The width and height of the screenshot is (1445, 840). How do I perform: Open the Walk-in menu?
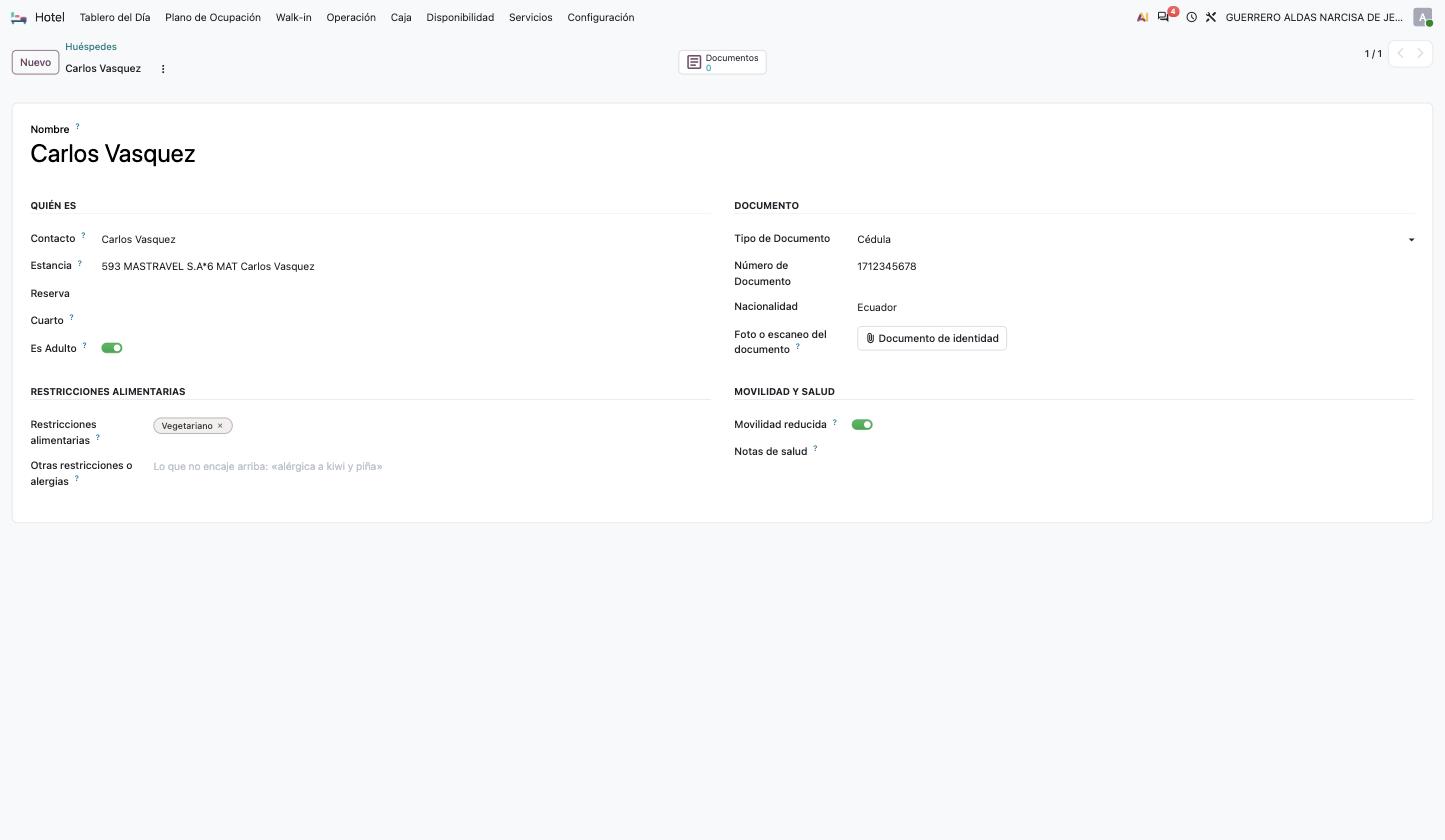click(x=293, y=17)
